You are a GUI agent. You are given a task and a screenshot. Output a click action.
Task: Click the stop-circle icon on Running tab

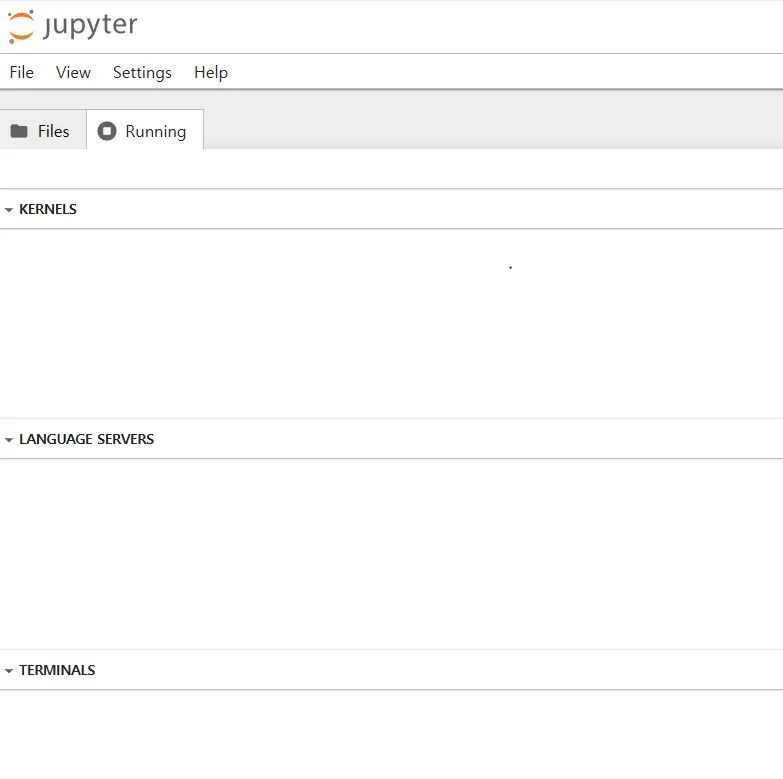coord(106,131)
